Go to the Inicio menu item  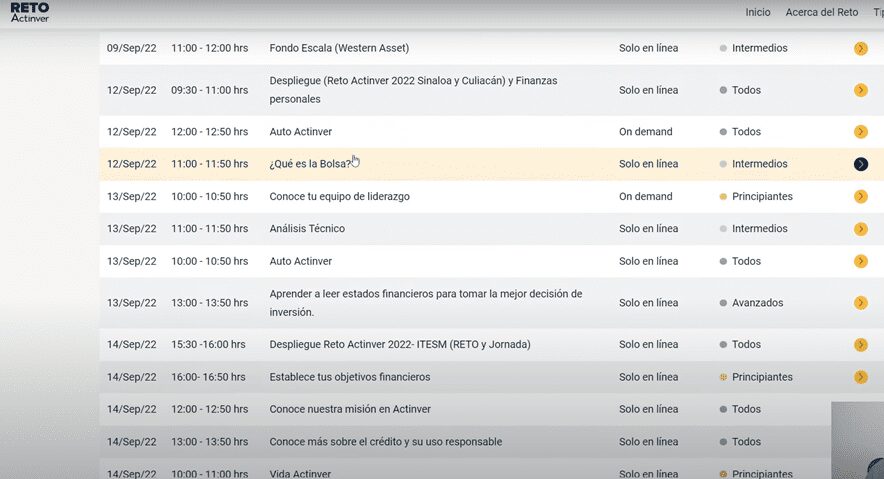pos(758,12)
